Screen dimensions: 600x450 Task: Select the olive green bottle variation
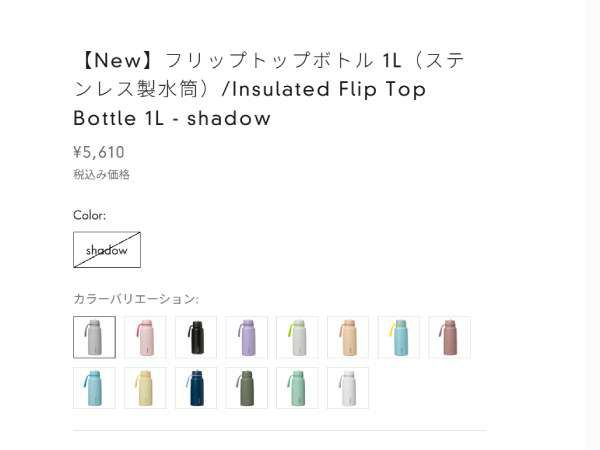tap(246, 388)
